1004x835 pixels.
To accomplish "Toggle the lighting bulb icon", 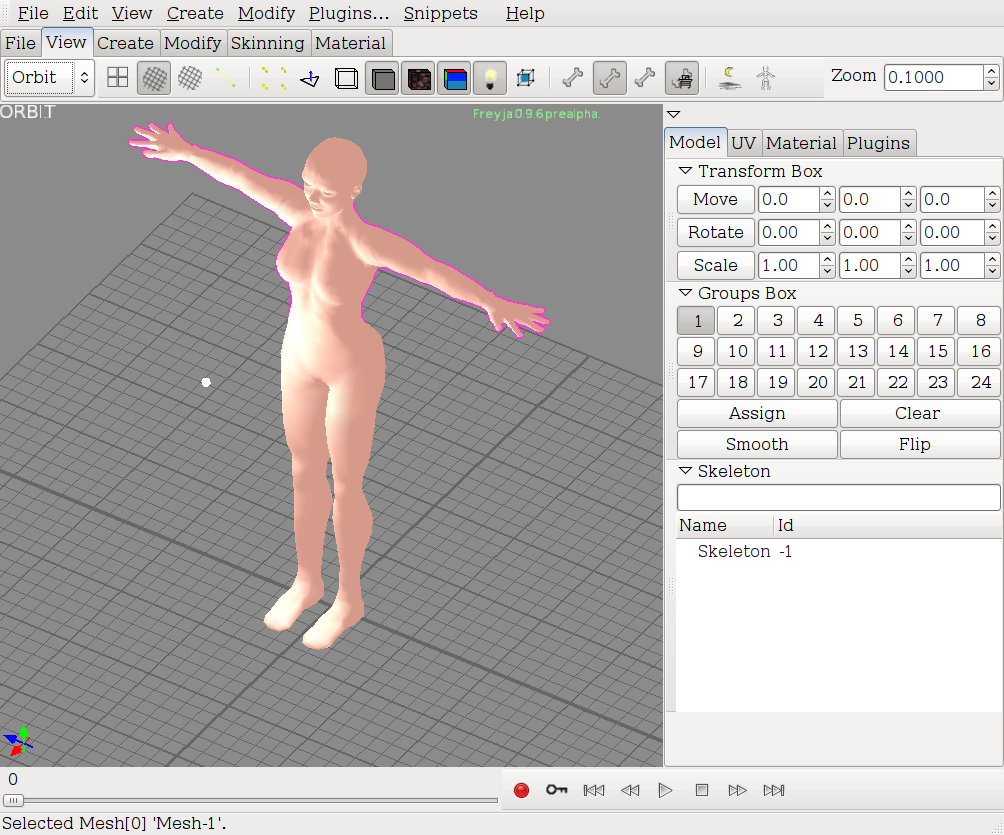I will (x=490, y=78).
